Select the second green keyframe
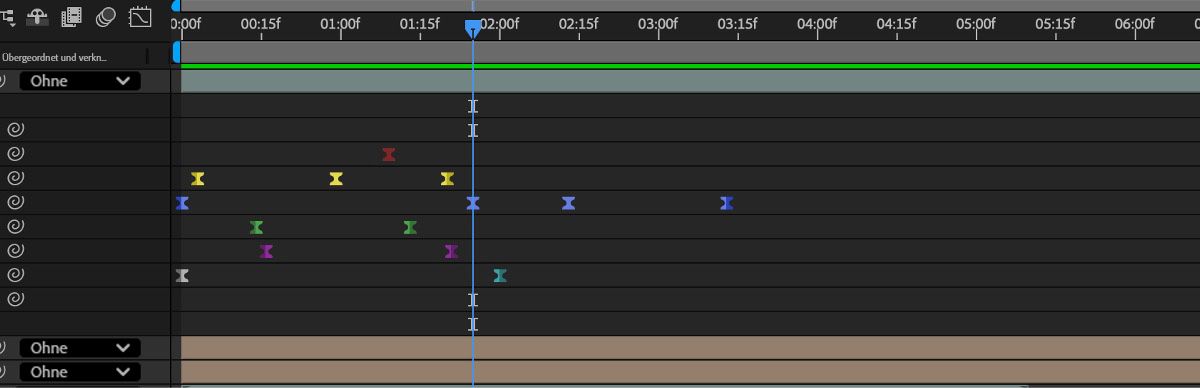This screenshot has height=388, width=1200. (x=410, y=227)
